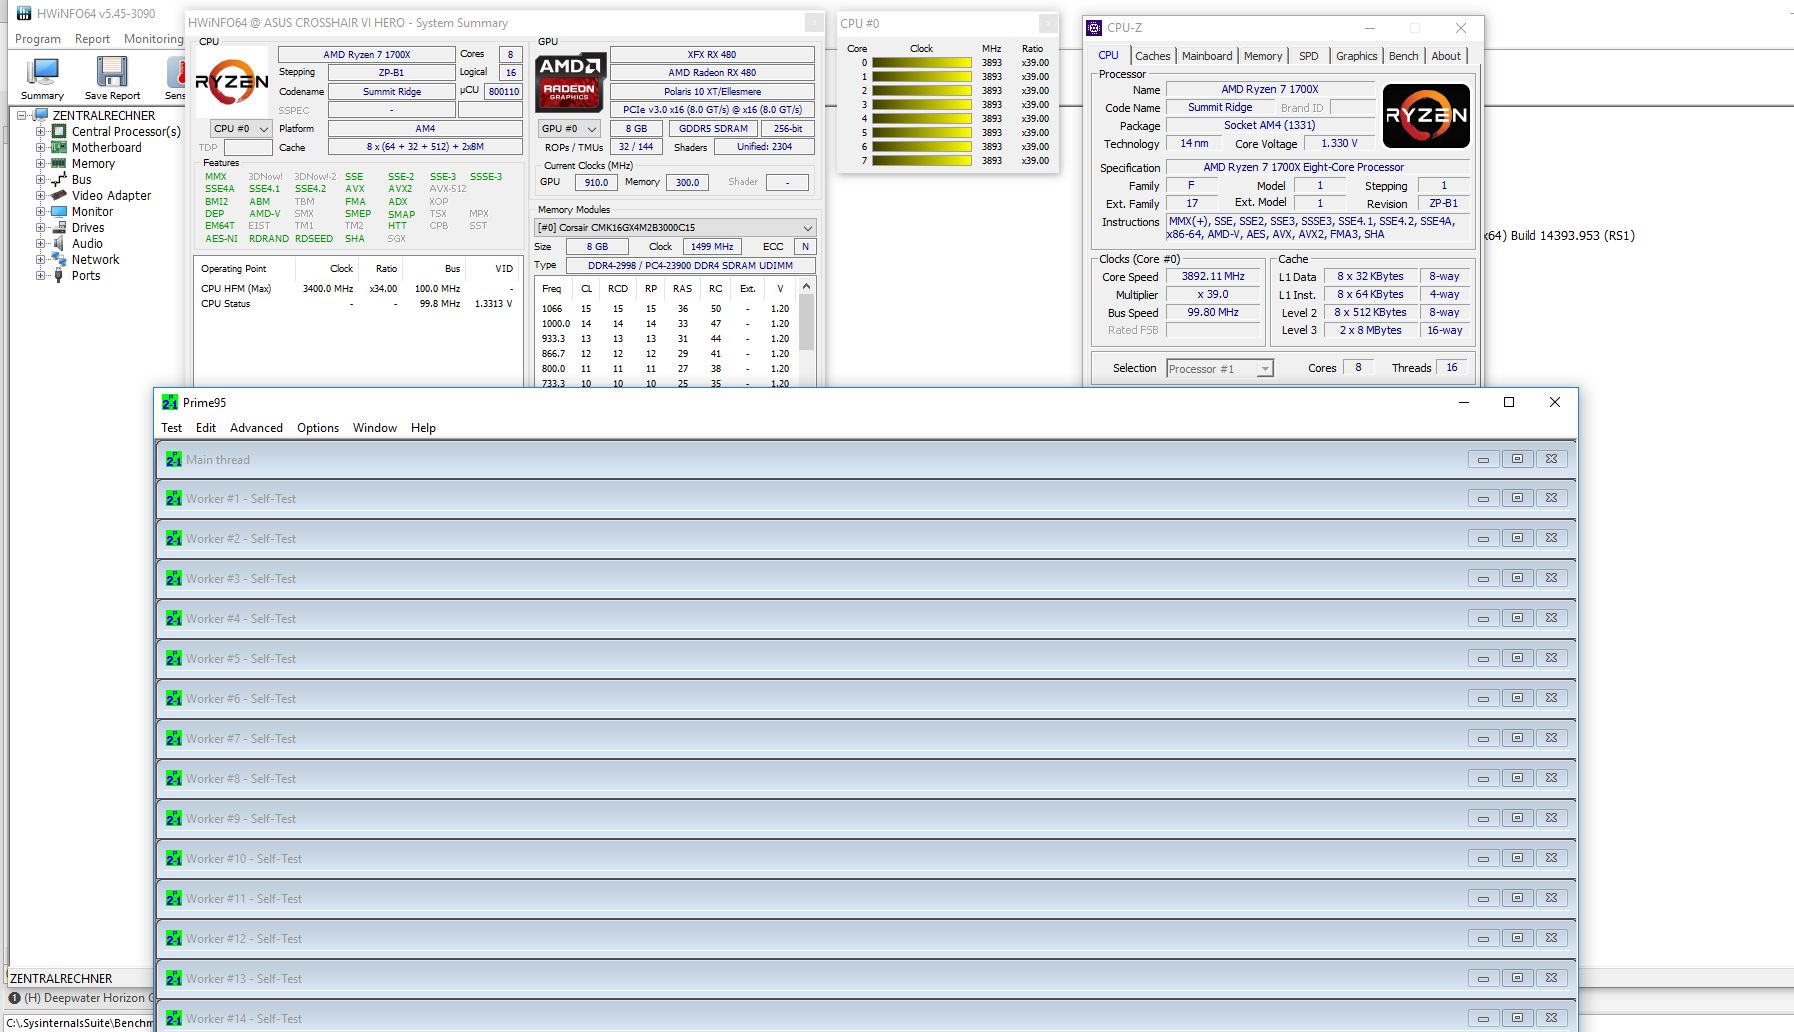Minimize the Worker #5 Self-Test child window
Image resolution: width=1794 pixels, height=1032 pixels.
pos(1483,658)
